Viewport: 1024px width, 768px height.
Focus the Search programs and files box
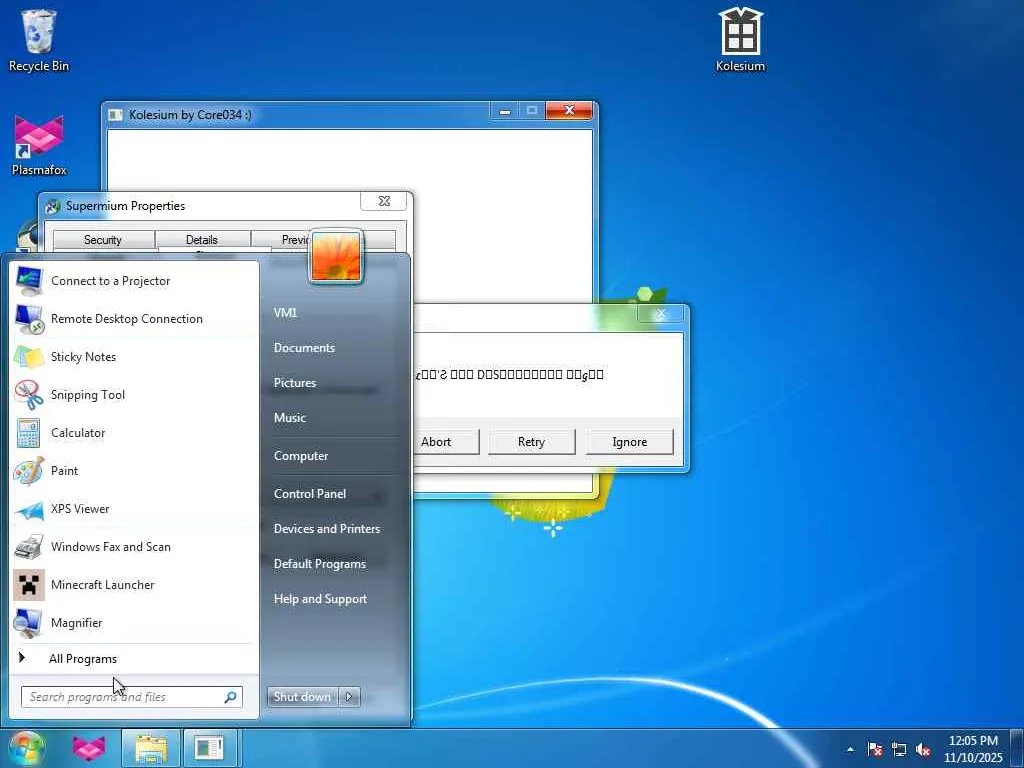click(131, 697)
